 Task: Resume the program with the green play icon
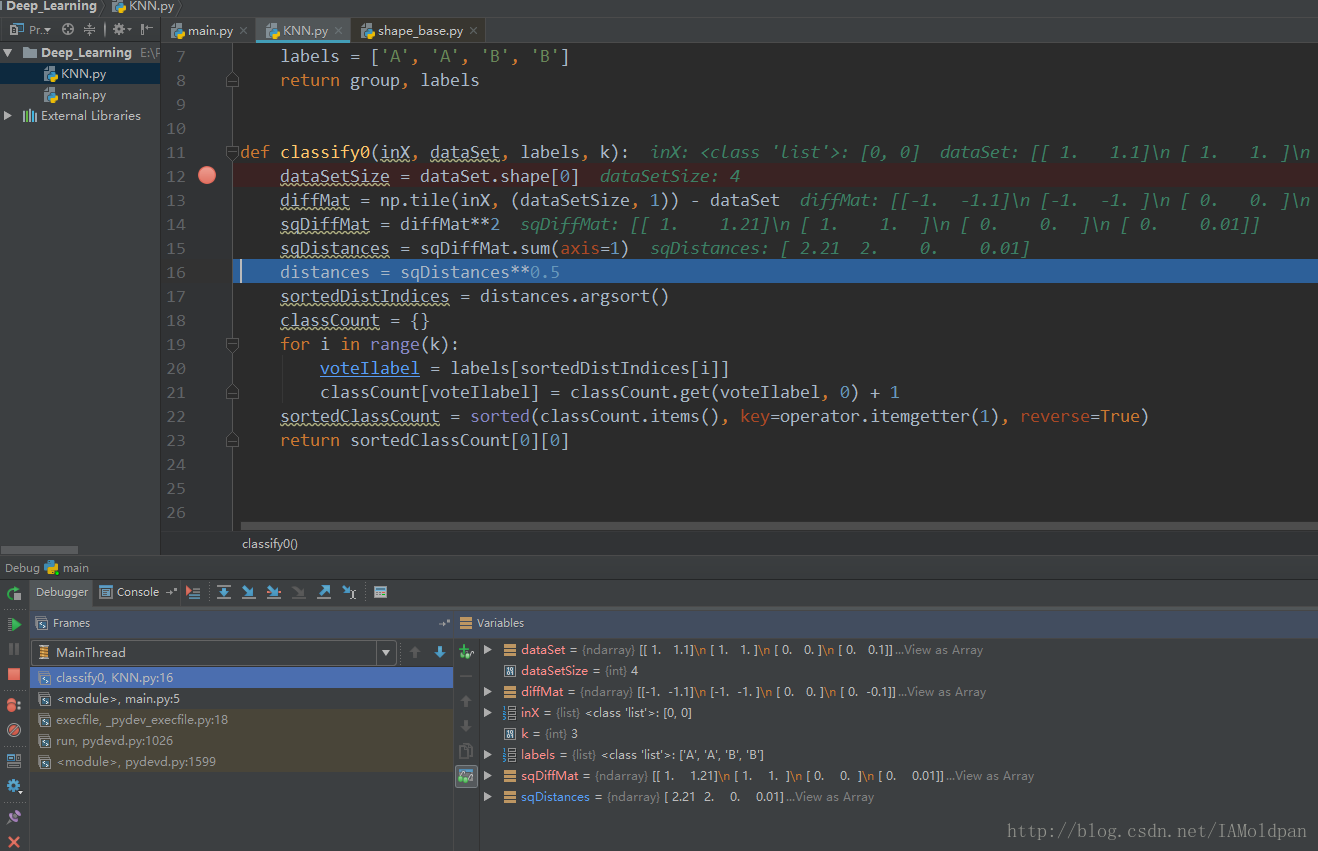[14, 624]
